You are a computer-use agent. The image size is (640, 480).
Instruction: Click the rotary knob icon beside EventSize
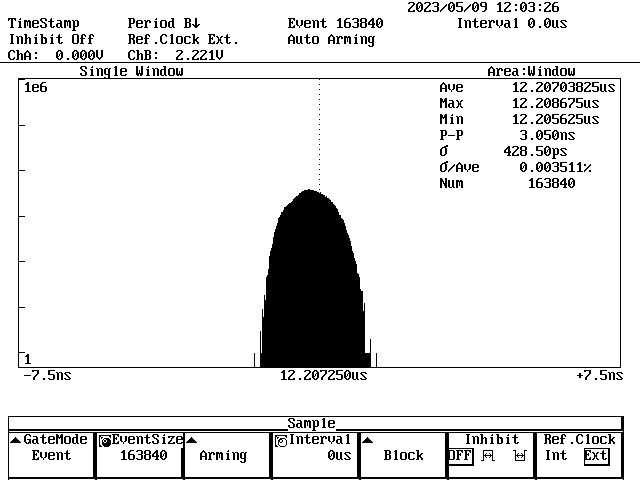[105, 440]
